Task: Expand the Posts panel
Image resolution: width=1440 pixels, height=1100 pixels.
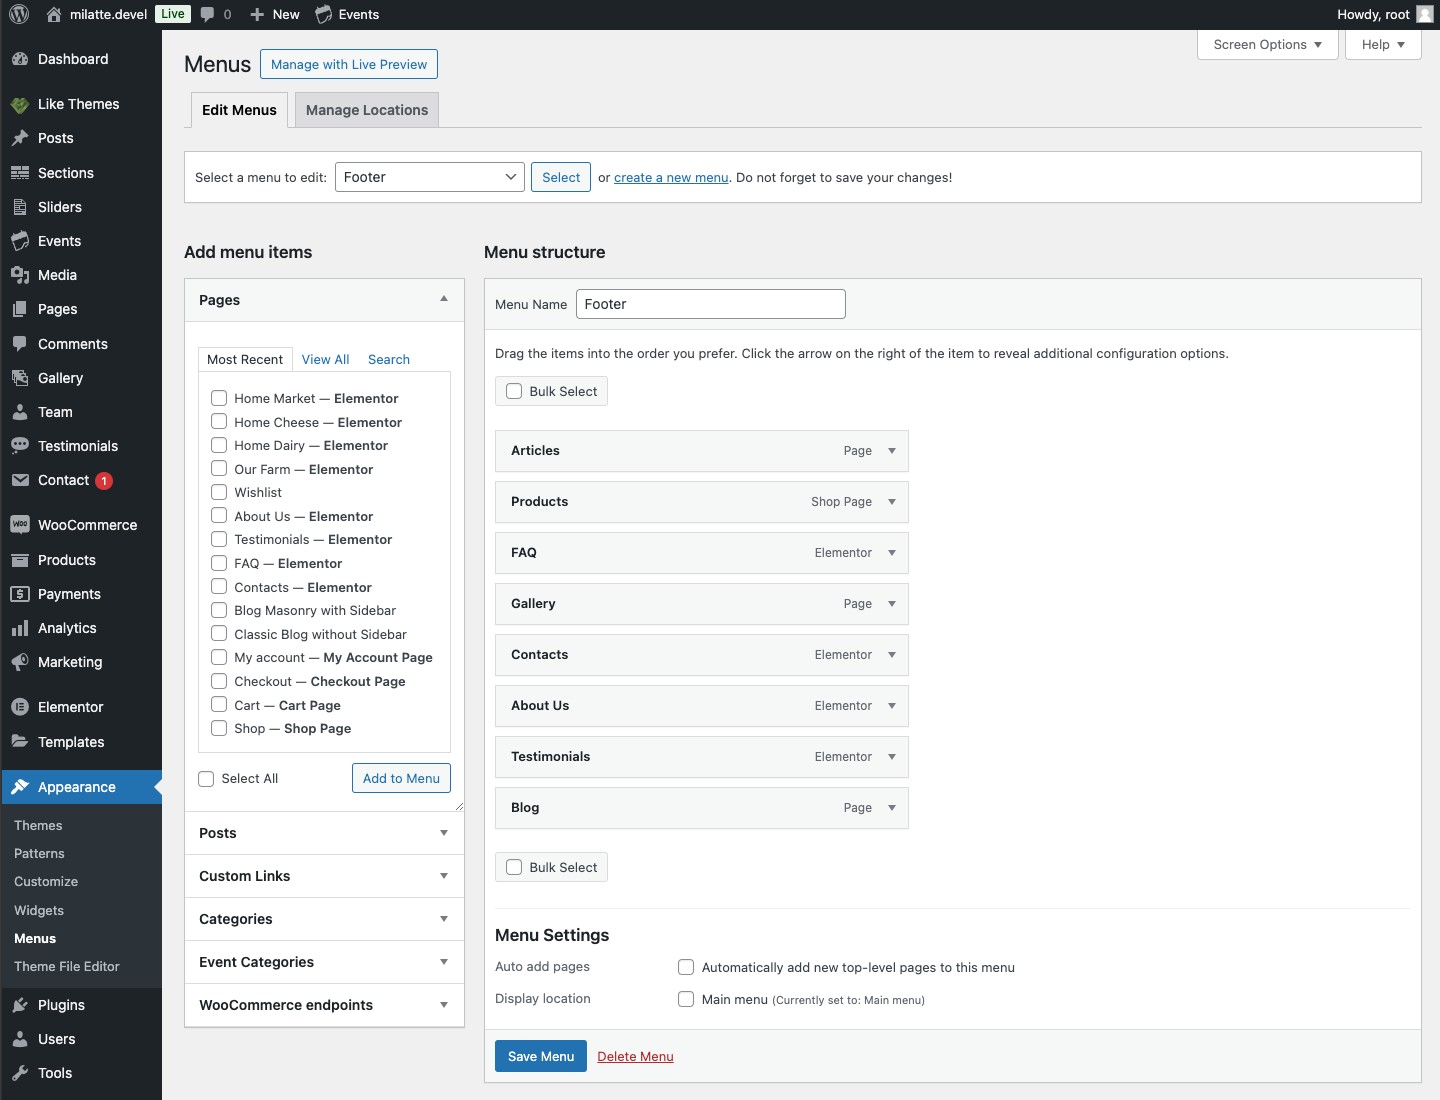Action: click(x=444, y=833)
